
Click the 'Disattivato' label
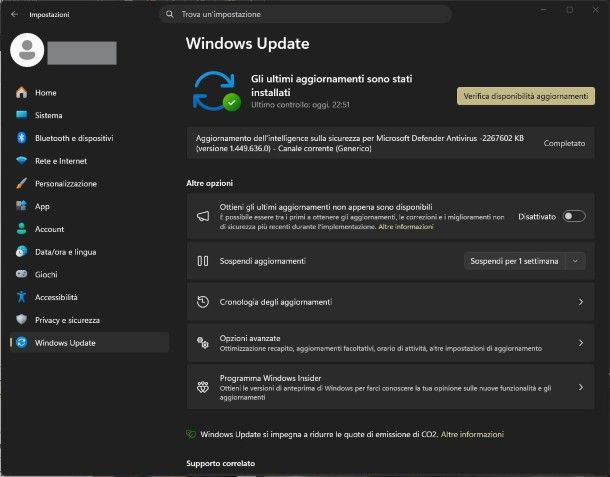pos(537,217)
